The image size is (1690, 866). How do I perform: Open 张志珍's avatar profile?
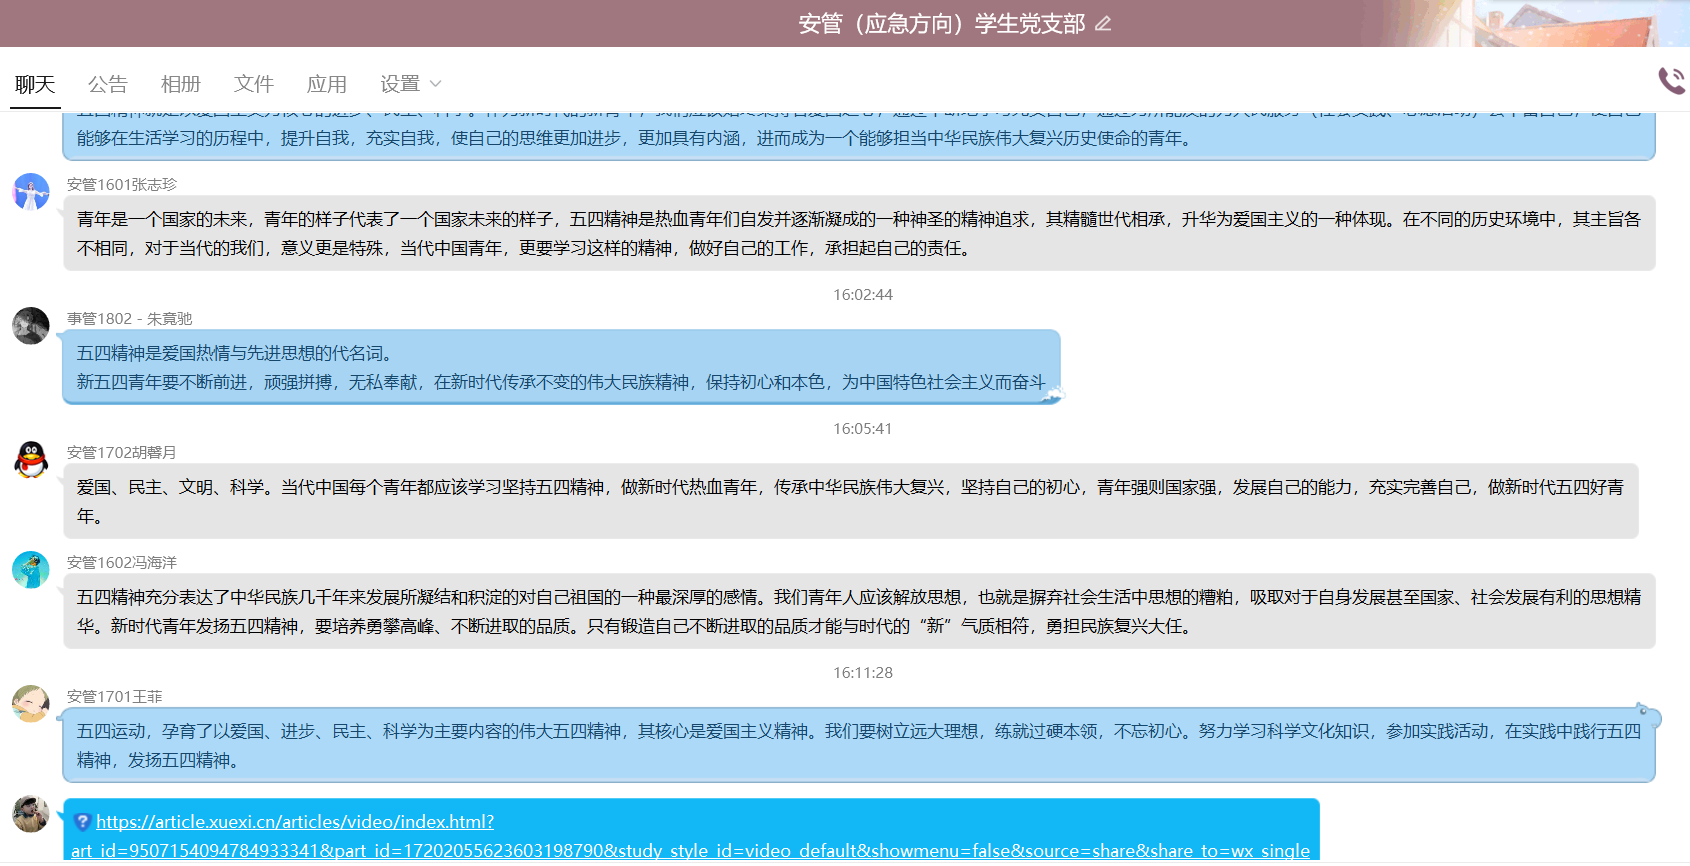tap(31, 191)
